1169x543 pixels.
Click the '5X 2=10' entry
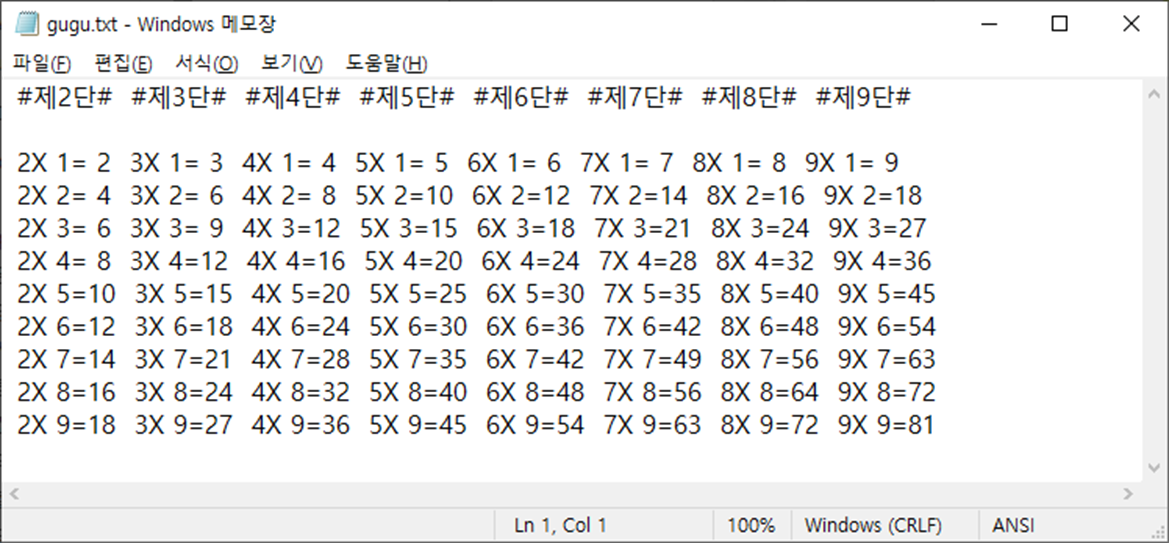tap(404, 195)
